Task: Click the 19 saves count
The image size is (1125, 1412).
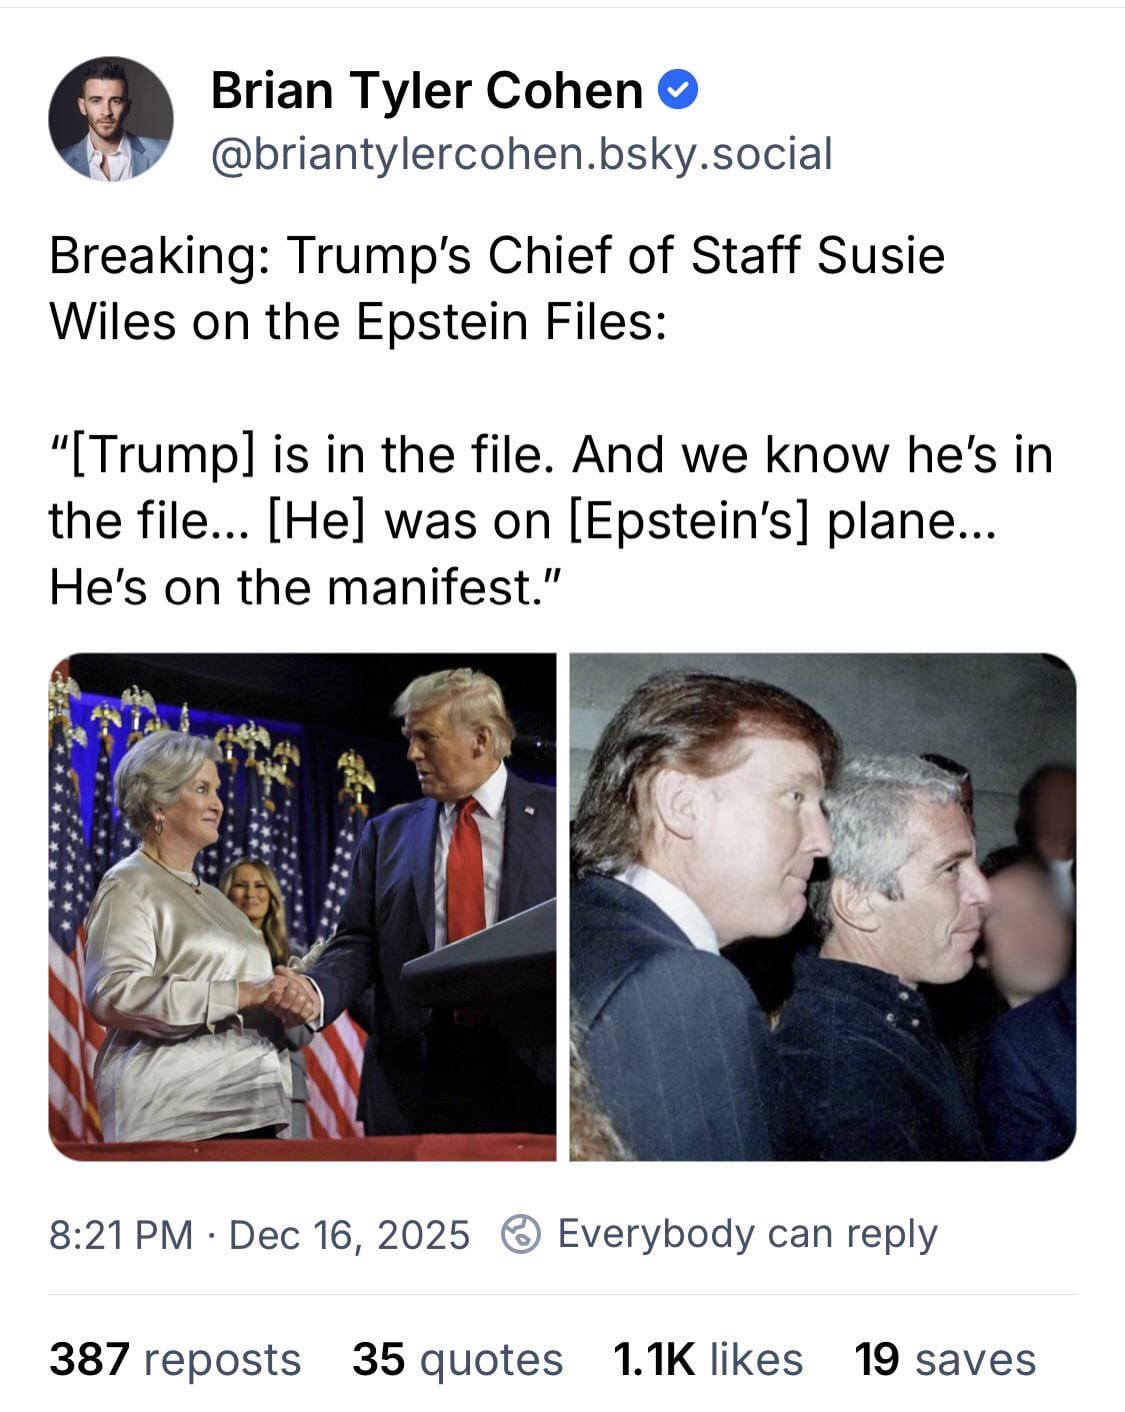Action: (x=945, y=1359)
